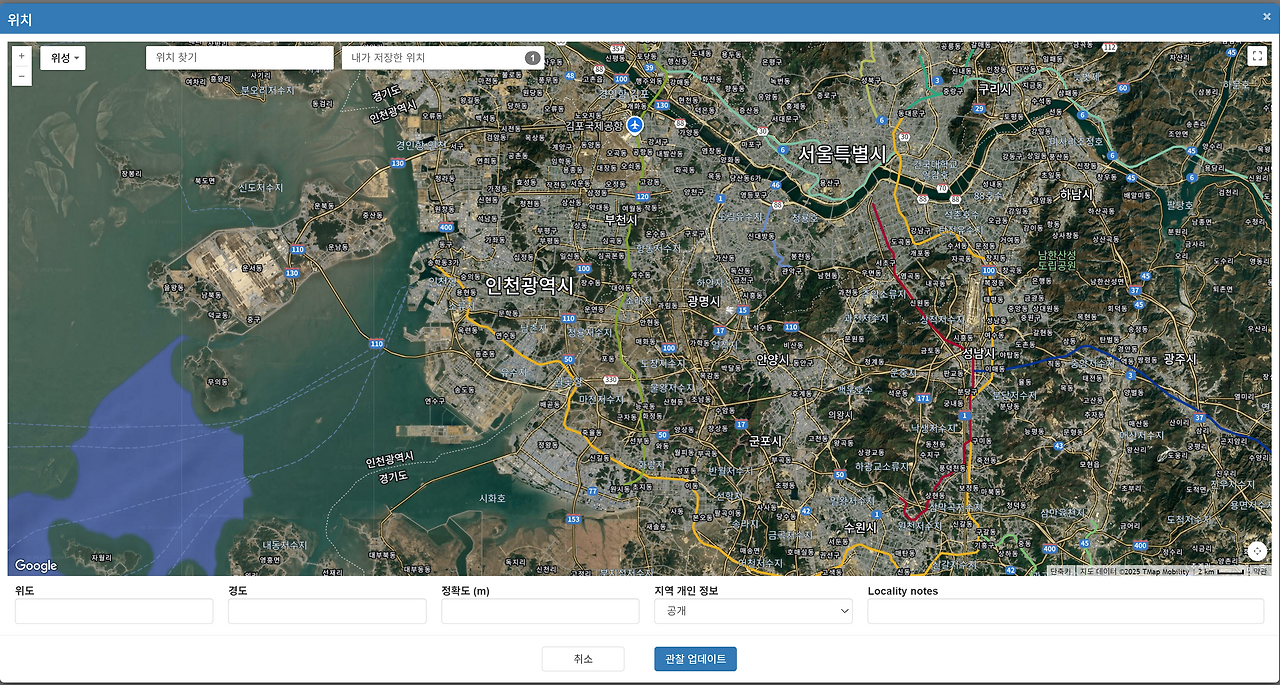Click the 성남시 label on map
This screenshot has width=1280, height=685.
click(x=978, y=353)
